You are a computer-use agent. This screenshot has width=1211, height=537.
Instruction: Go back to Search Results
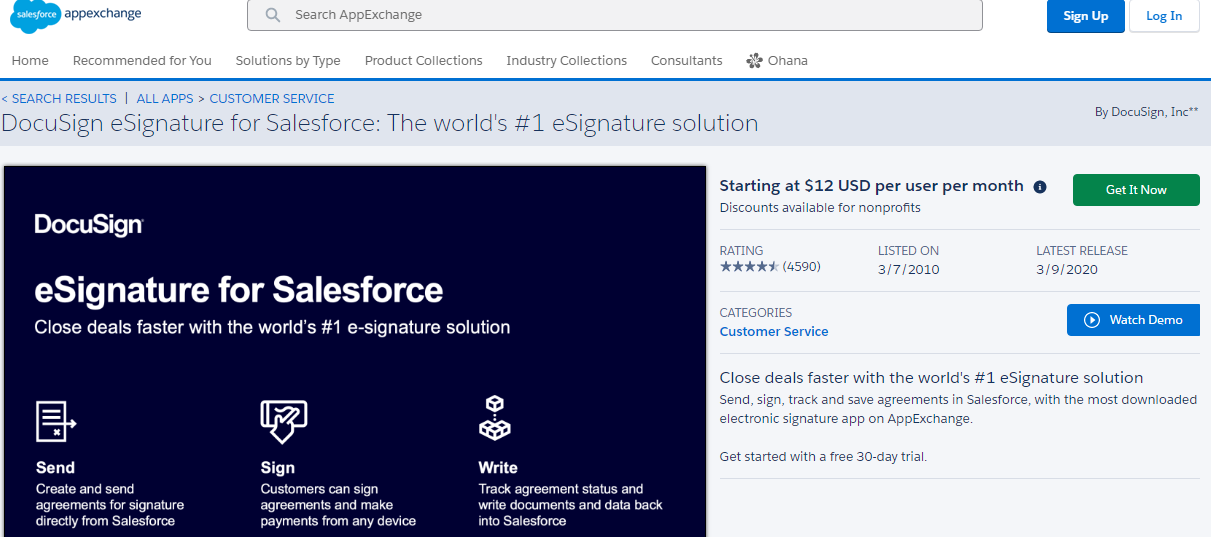pyautogui.click(x=59, y=99)
